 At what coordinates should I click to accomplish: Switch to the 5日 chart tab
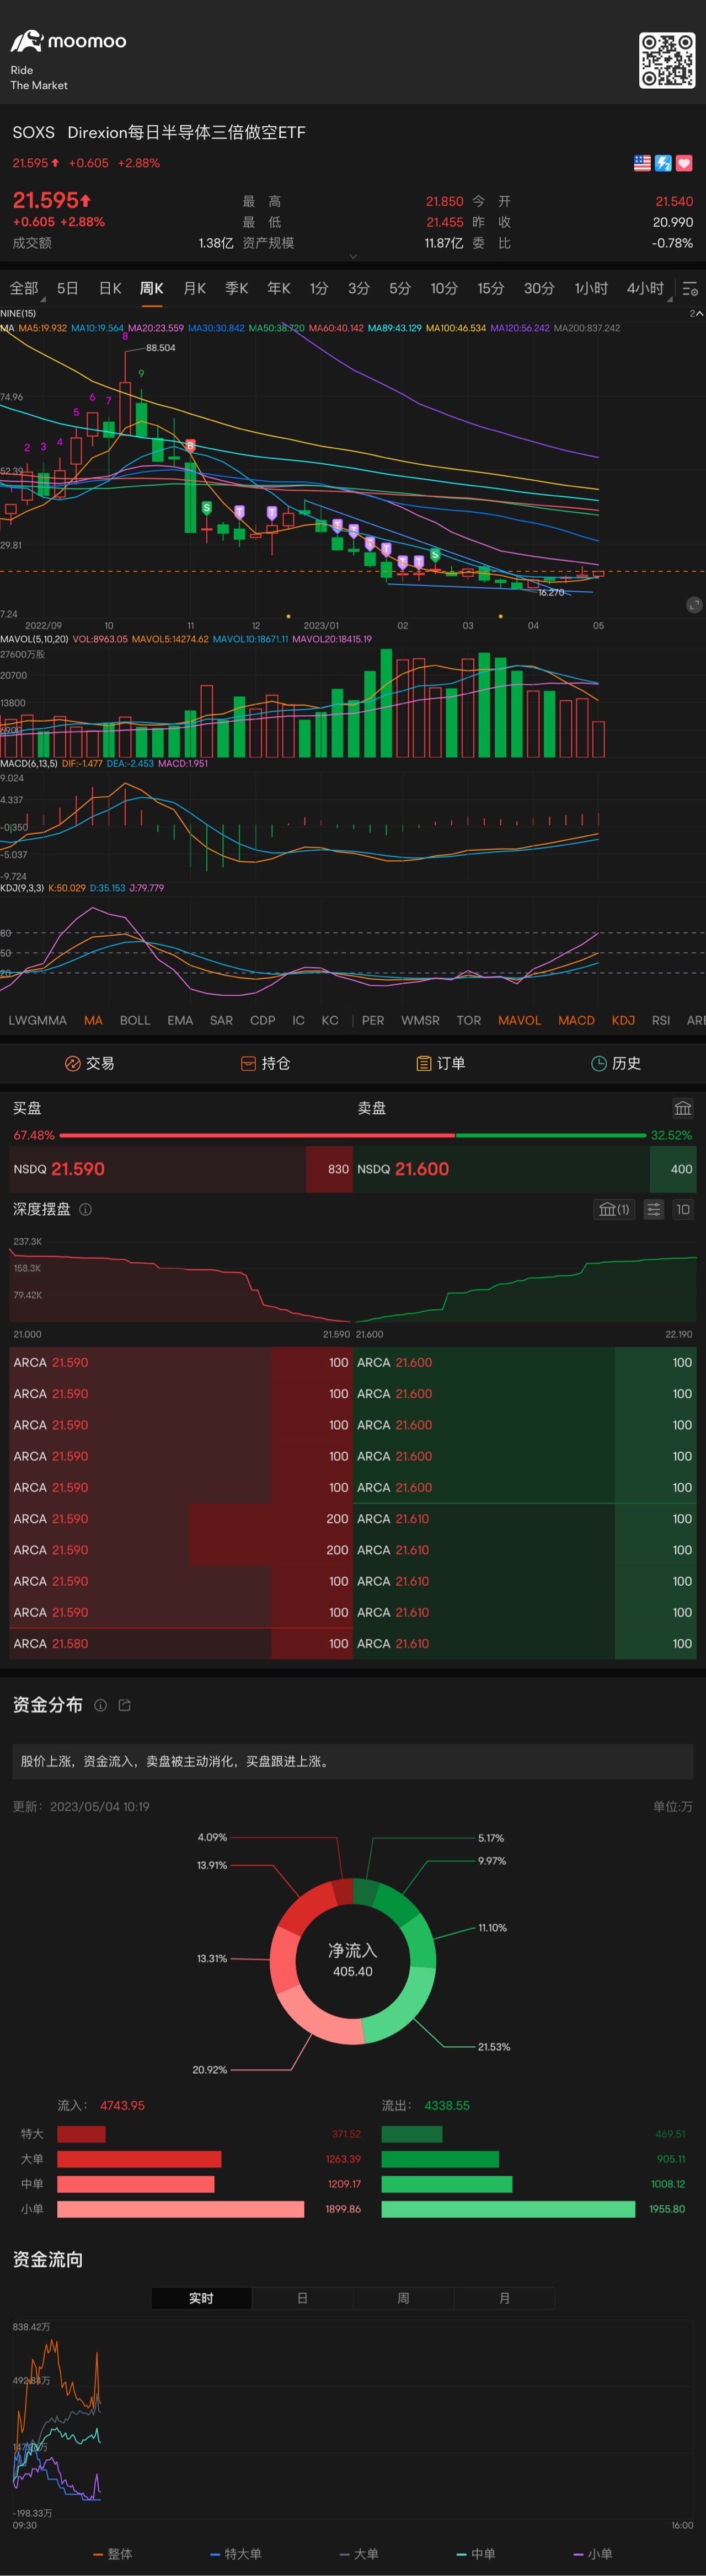(x=67, y=288)
